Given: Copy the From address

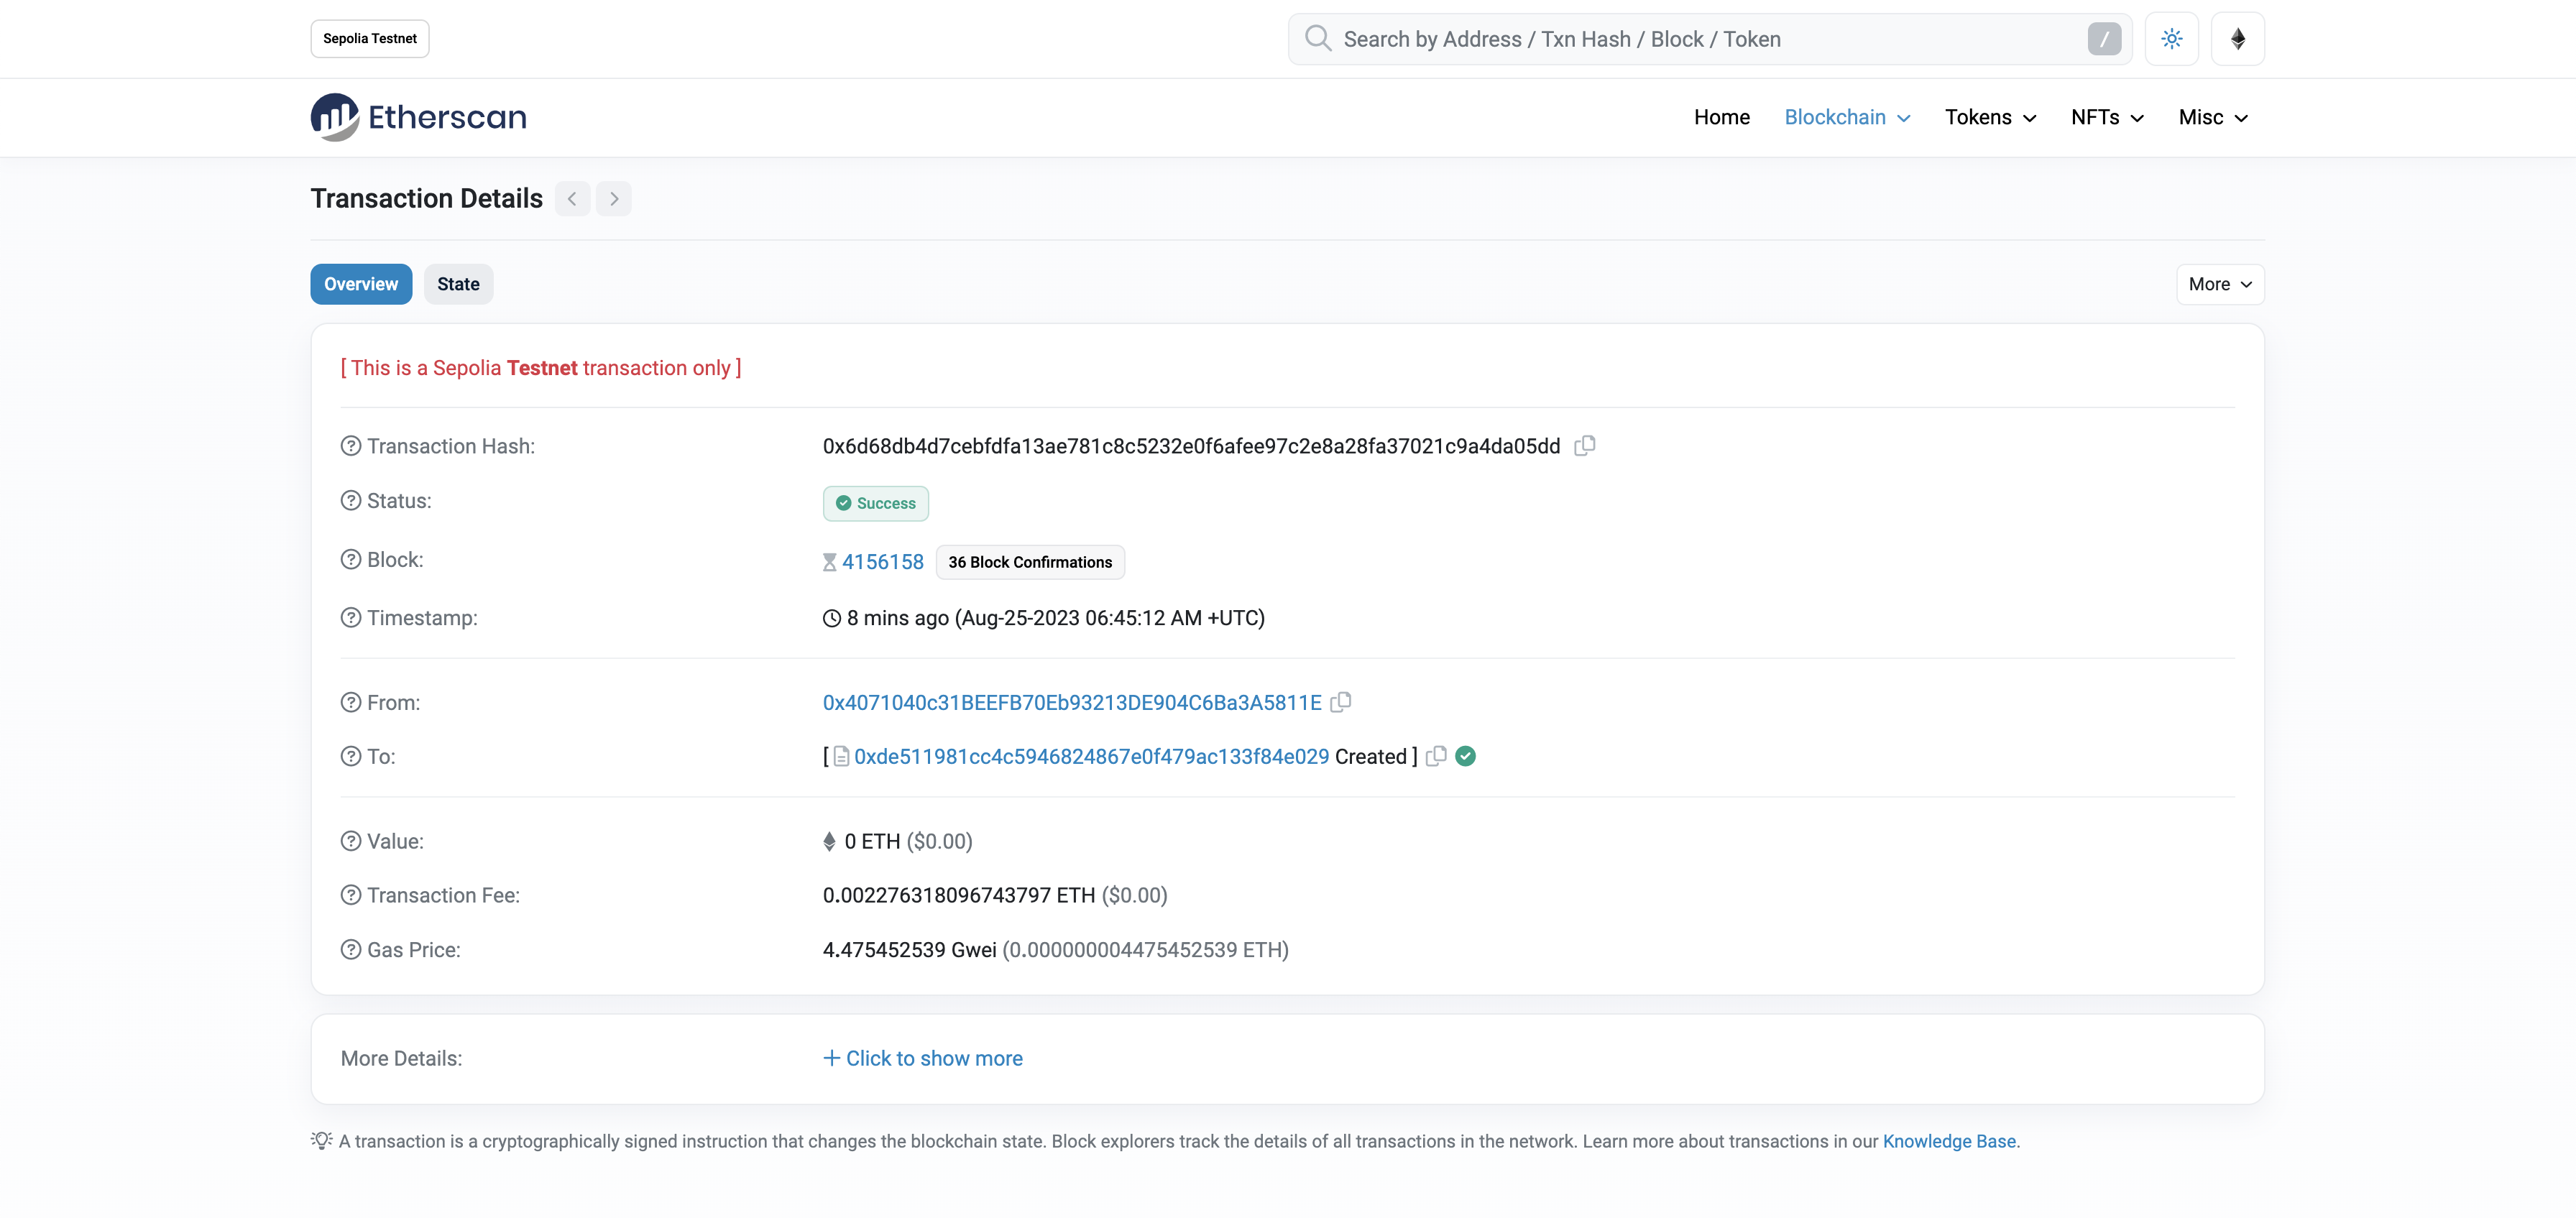Looking at the screenshot, I should tap(1340, 702).
